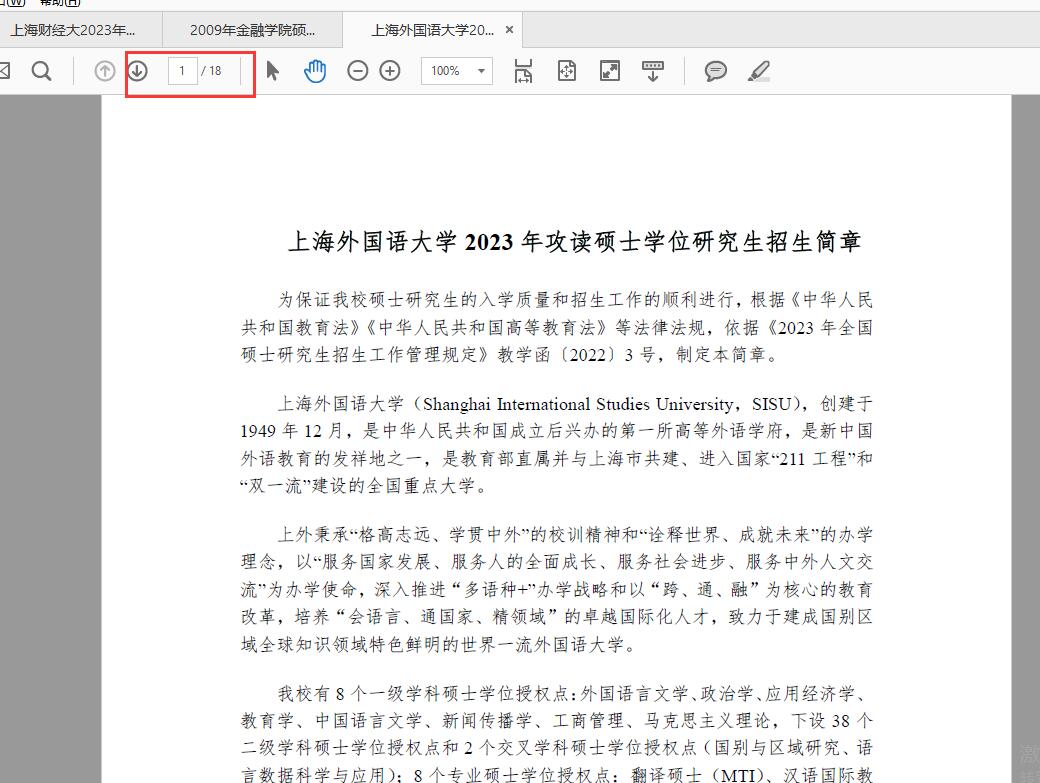
Task: Click the line starting 硕士研究生招生工作管理规定
Action: (x=509, y=355)
